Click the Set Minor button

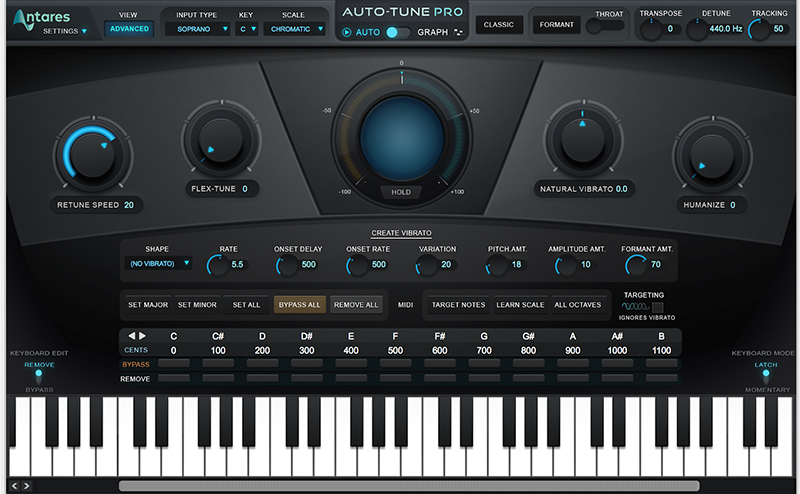pyautogui.click(x=197, y=305)
